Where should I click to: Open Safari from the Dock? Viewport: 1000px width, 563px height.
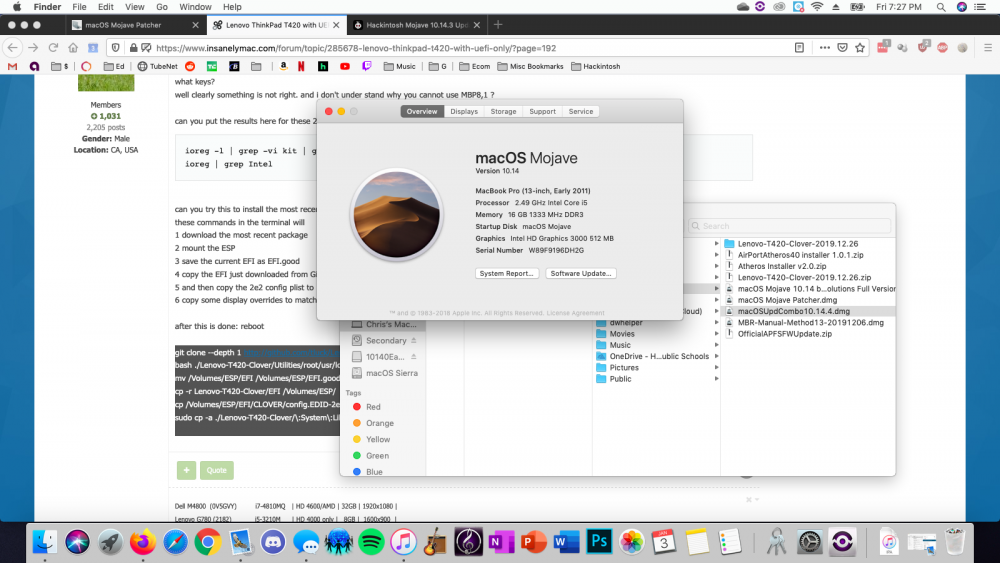click(175, 543)
